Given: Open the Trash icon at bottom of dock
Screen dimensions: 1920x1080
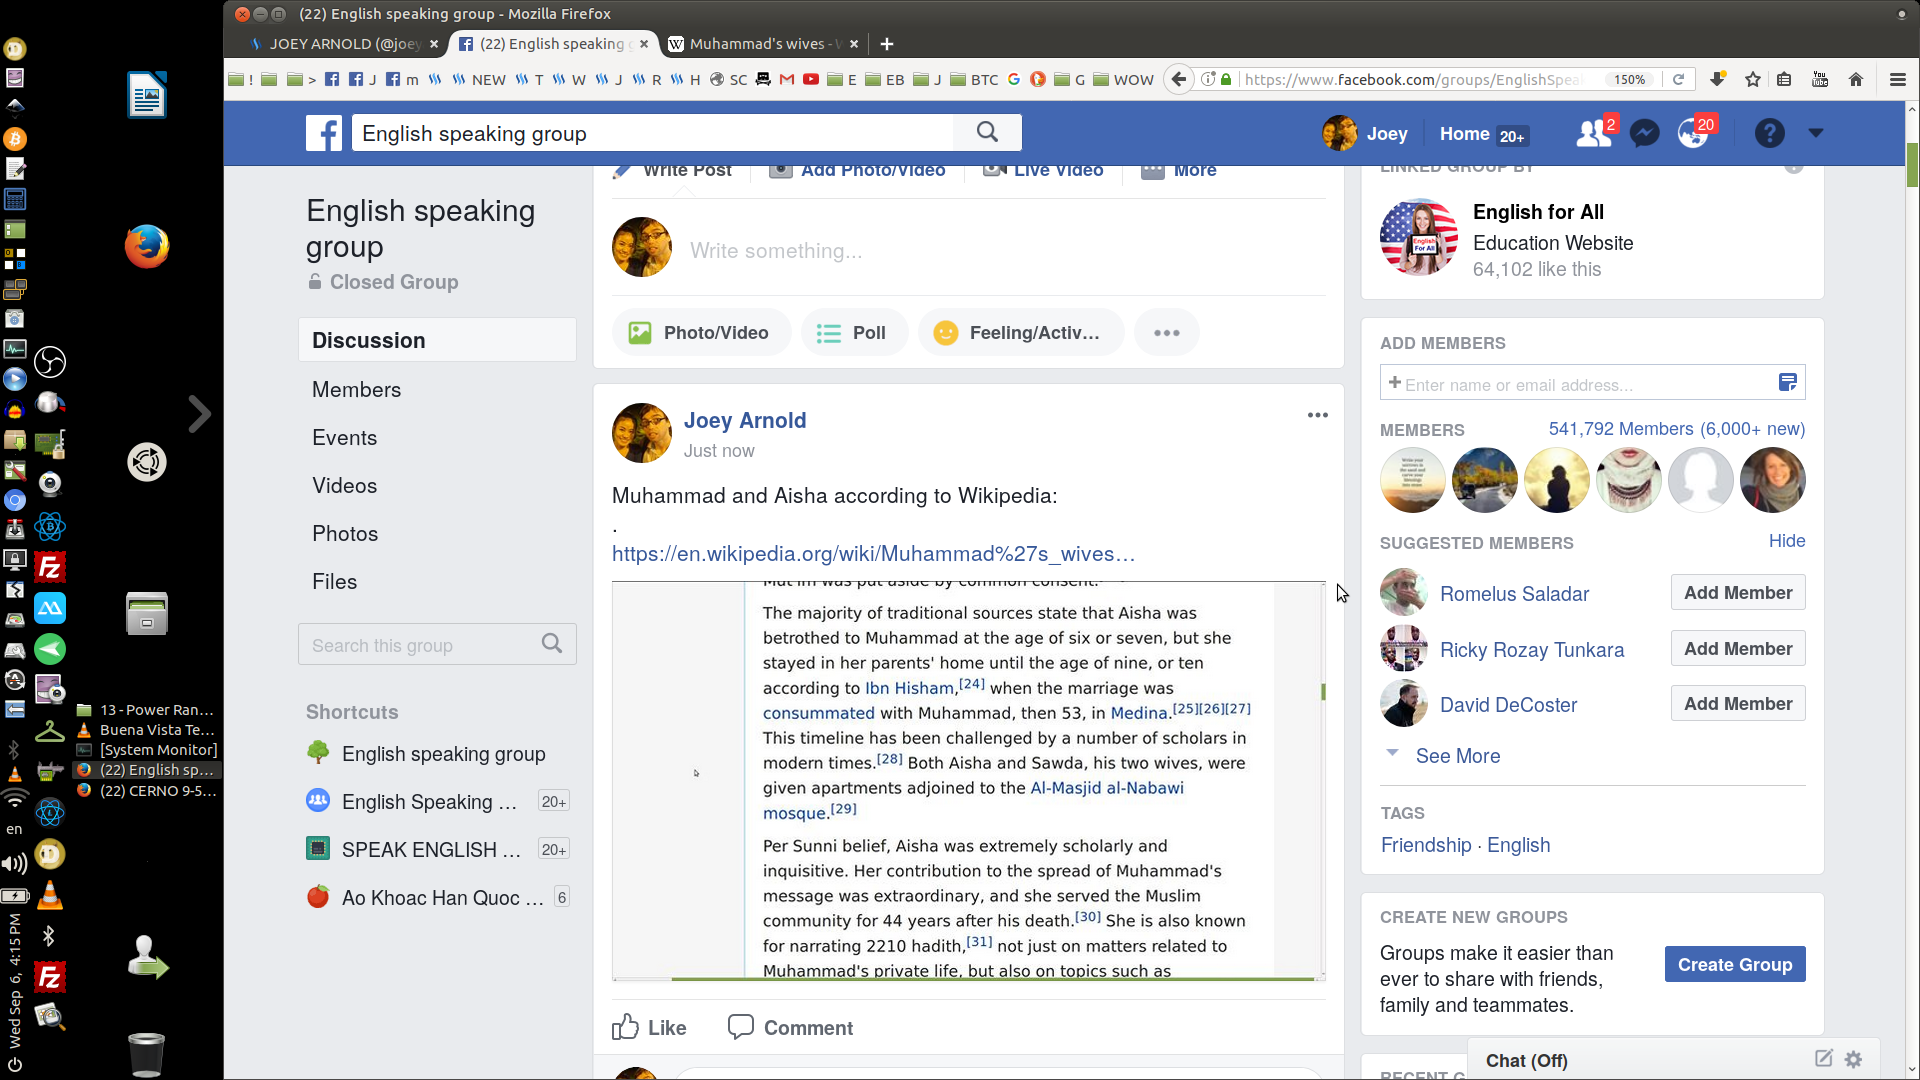Looking at the screenshot, I should point(147,1053).
